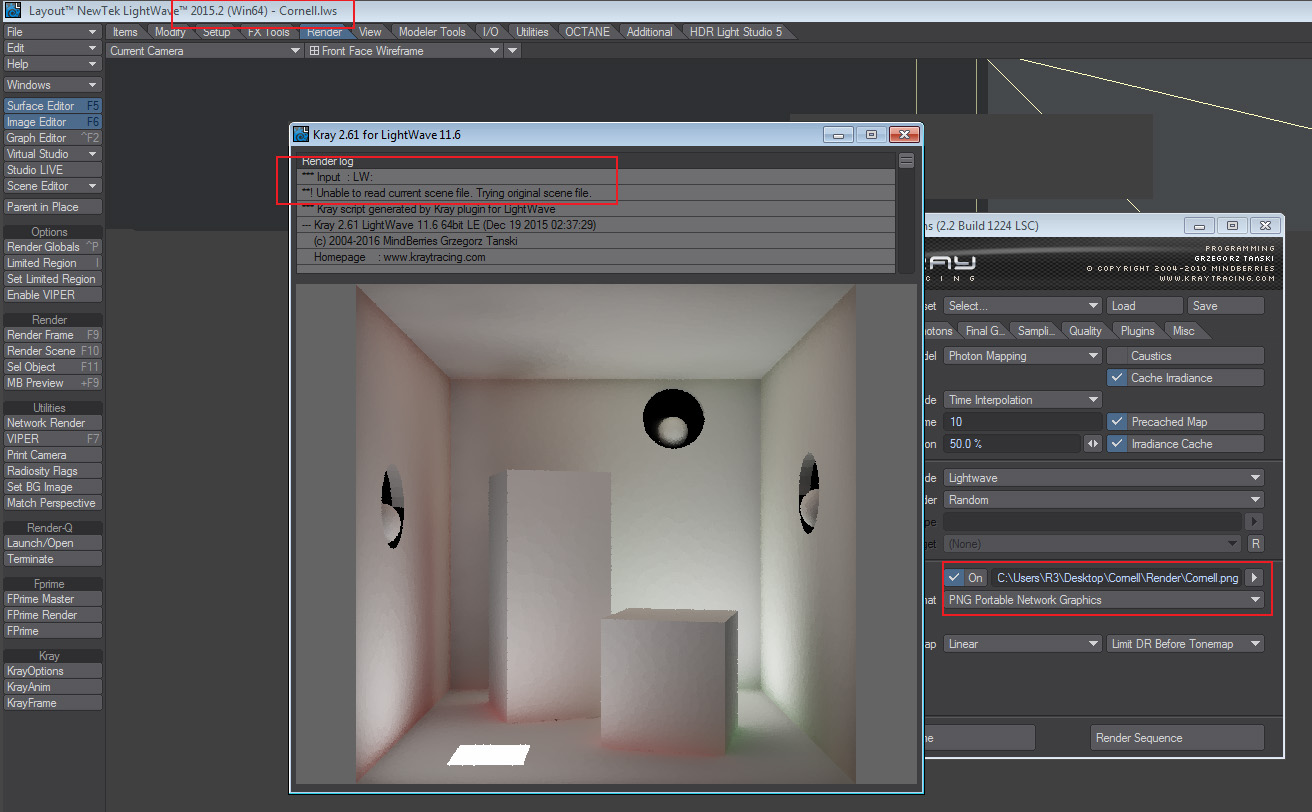
Task: Click the LightWave Layout icon in the title bar
Action: [14, 10]
